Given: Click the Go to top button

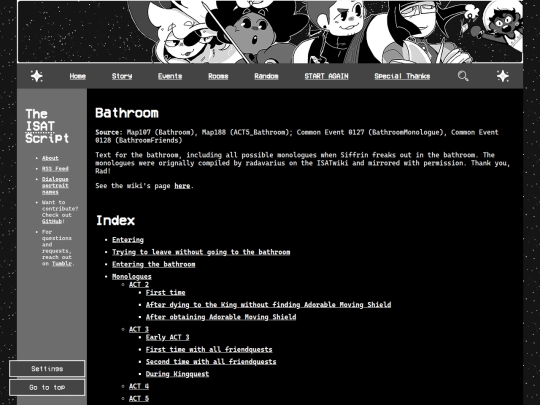Looking at the screenshot, I should tap(47, 387).
